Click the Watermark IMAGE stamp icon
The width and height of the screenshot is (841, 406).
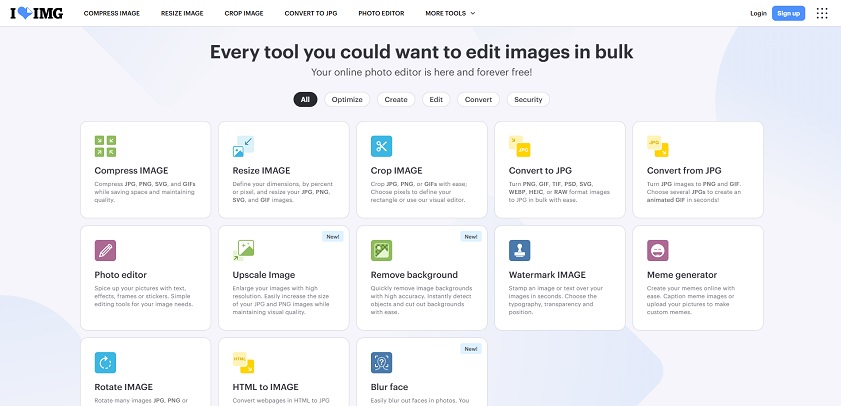pos(519,250)
